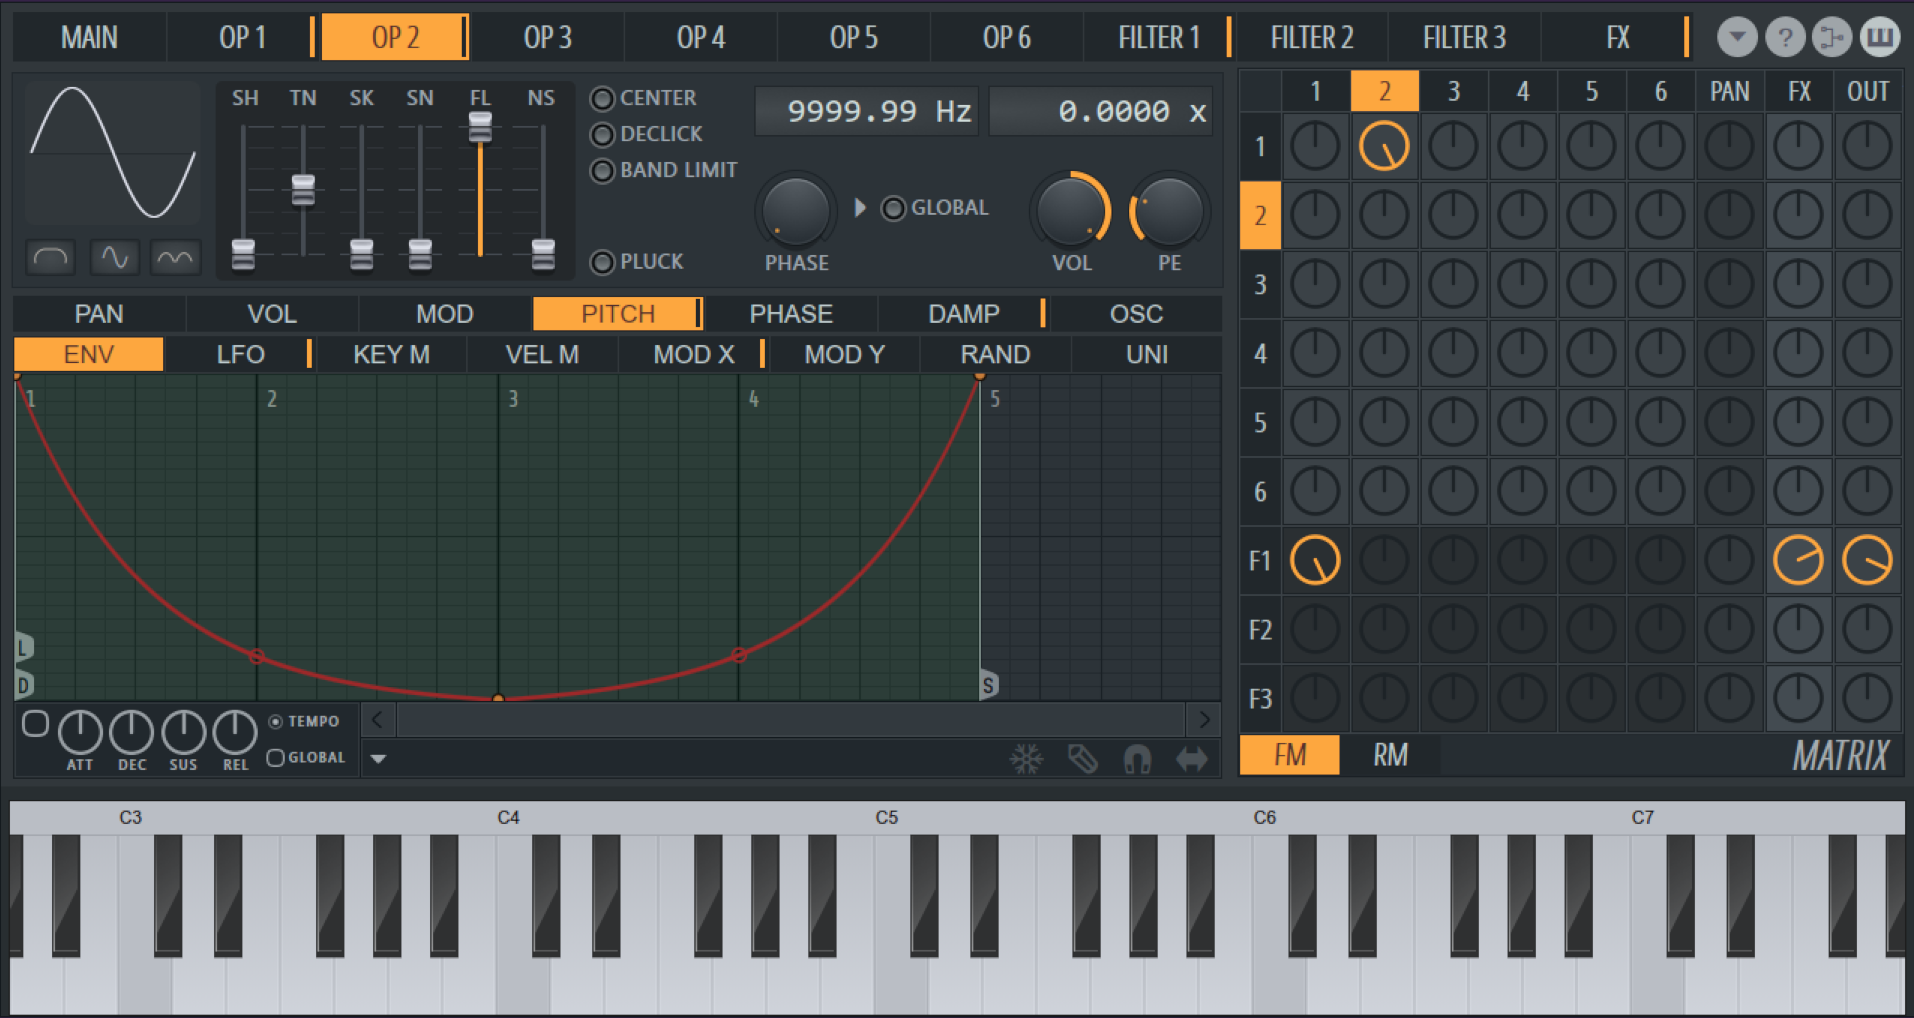Click the tag-shaped step icon under the envelope
The width and height of the screenshot is (1914, 1018).
[x=1083, y=759]
